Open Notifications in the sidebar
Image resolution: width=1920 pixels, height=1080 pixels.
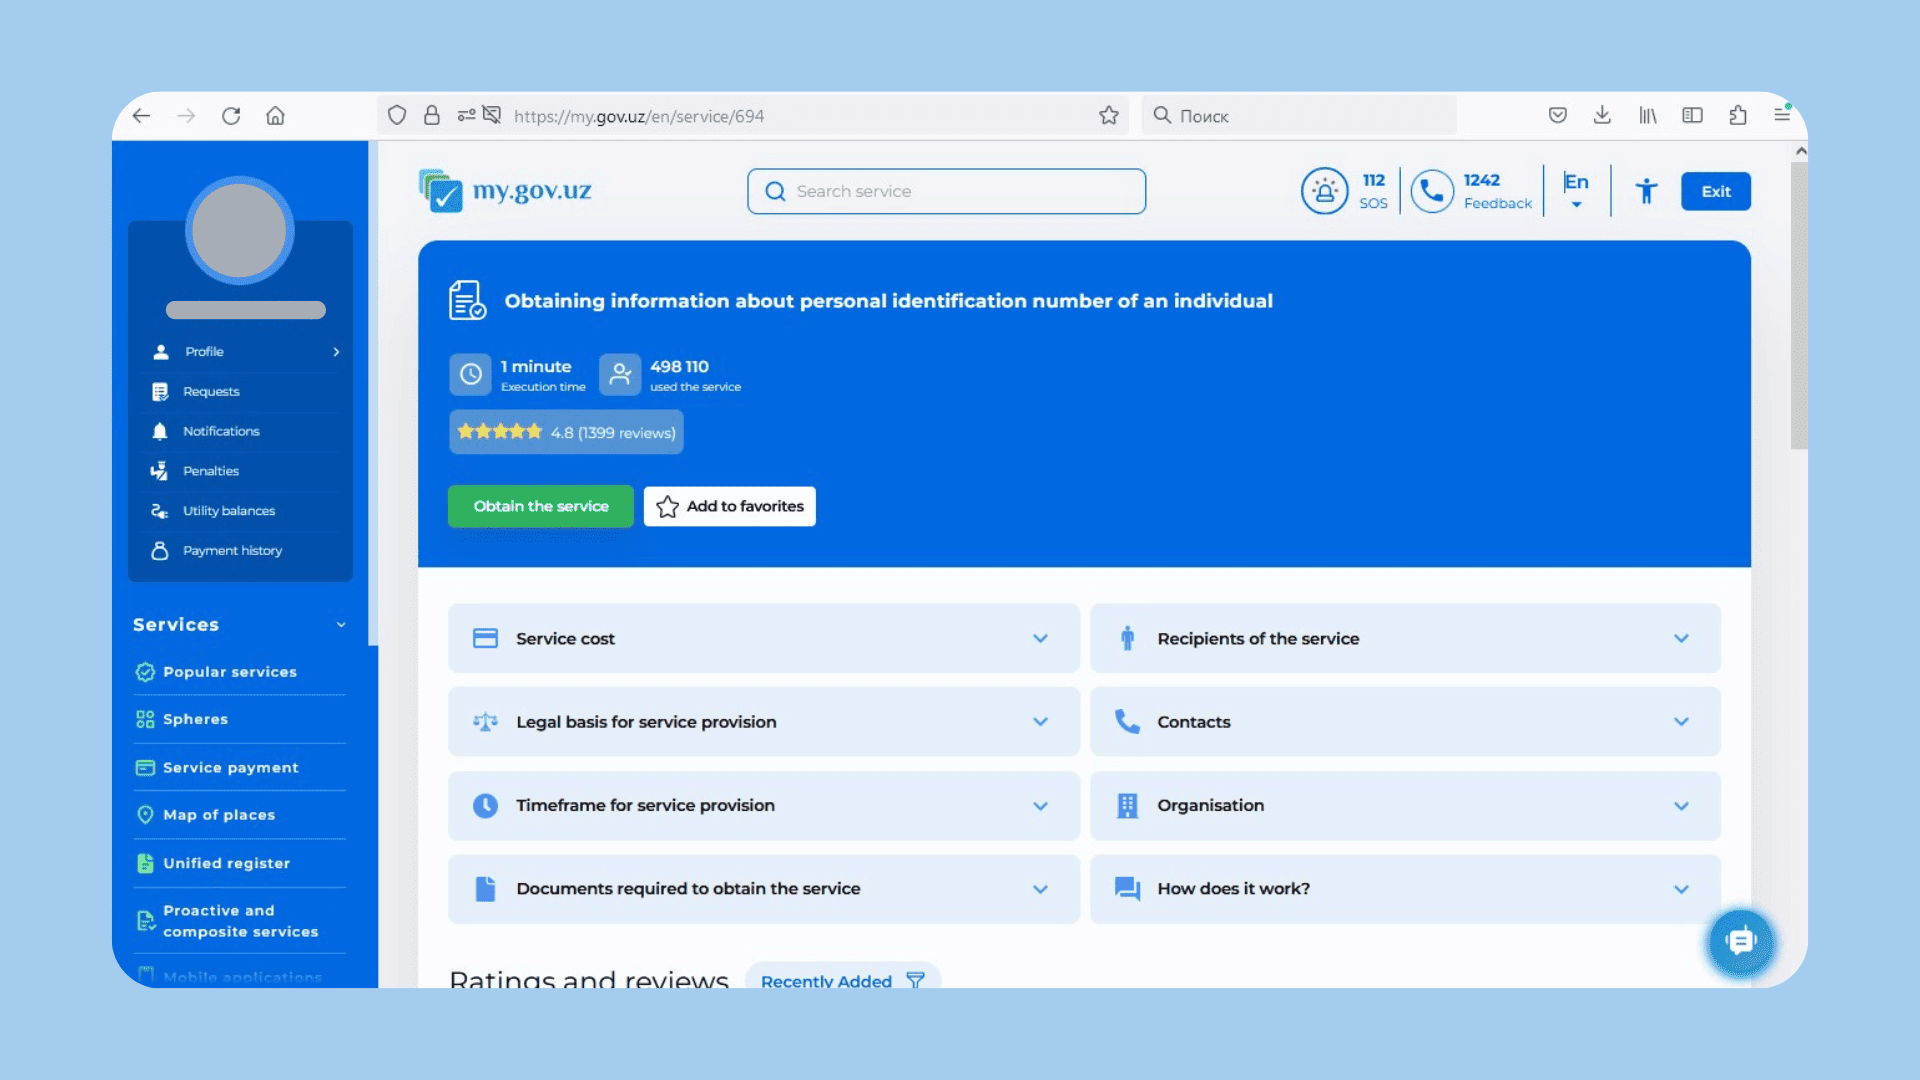[x=221, y=431]
